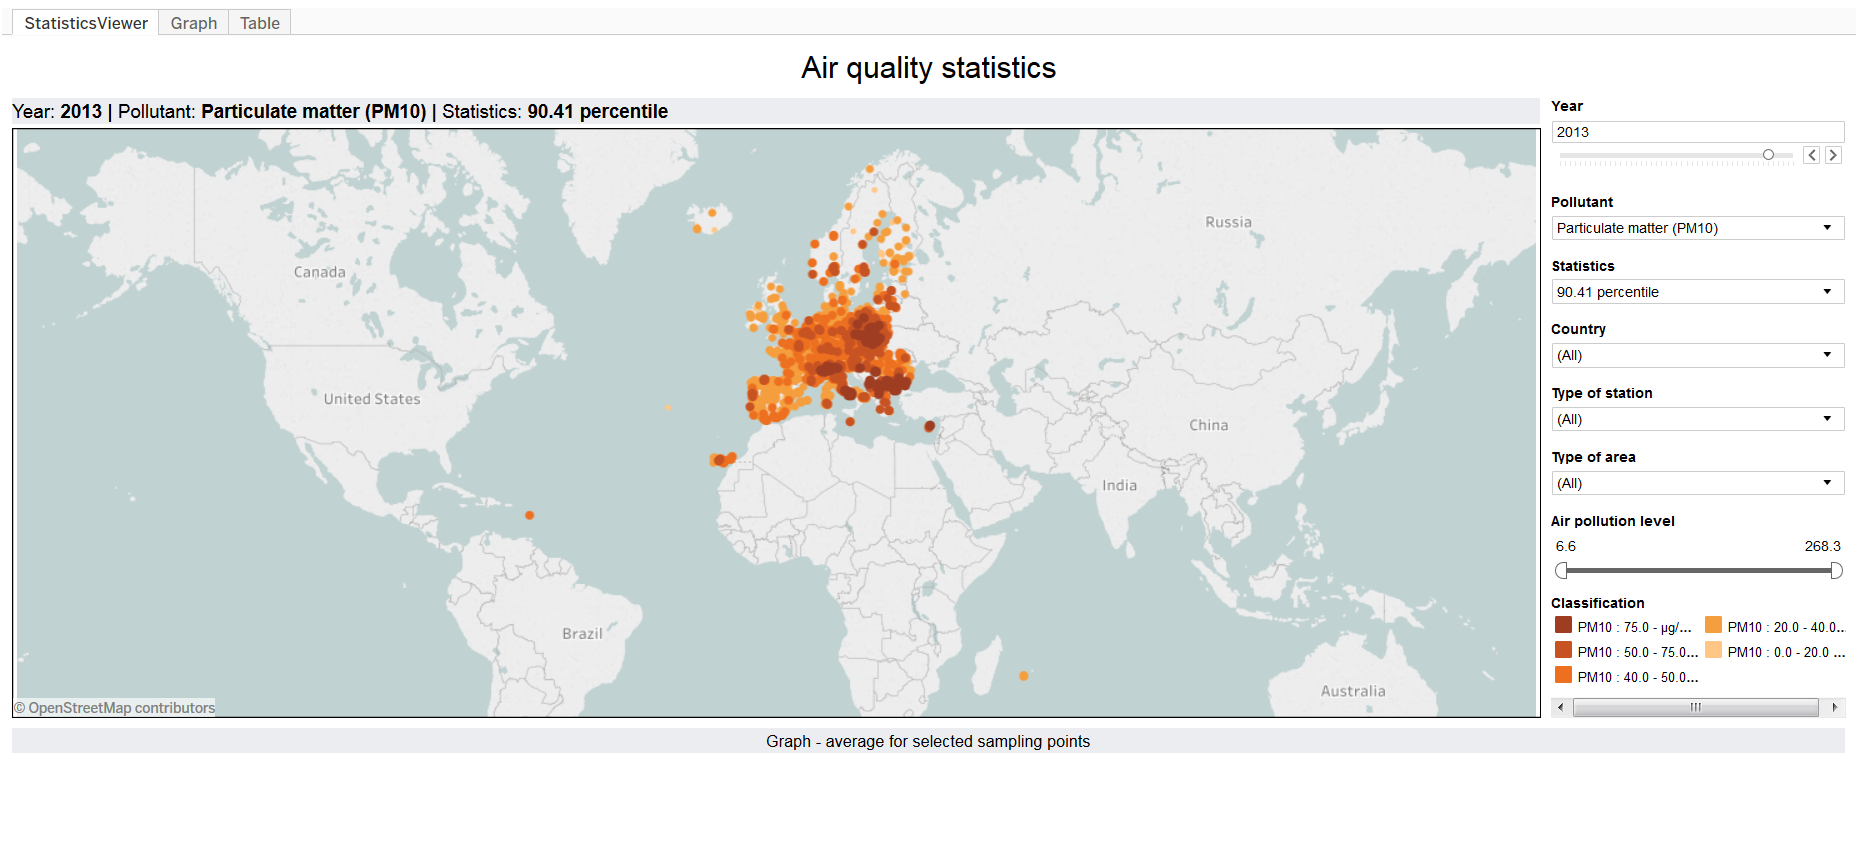The width and height of the screenshot is (1857, 843).
Task: Click the PM10 75.0 dark red legend swatch
Action: 1563,626
